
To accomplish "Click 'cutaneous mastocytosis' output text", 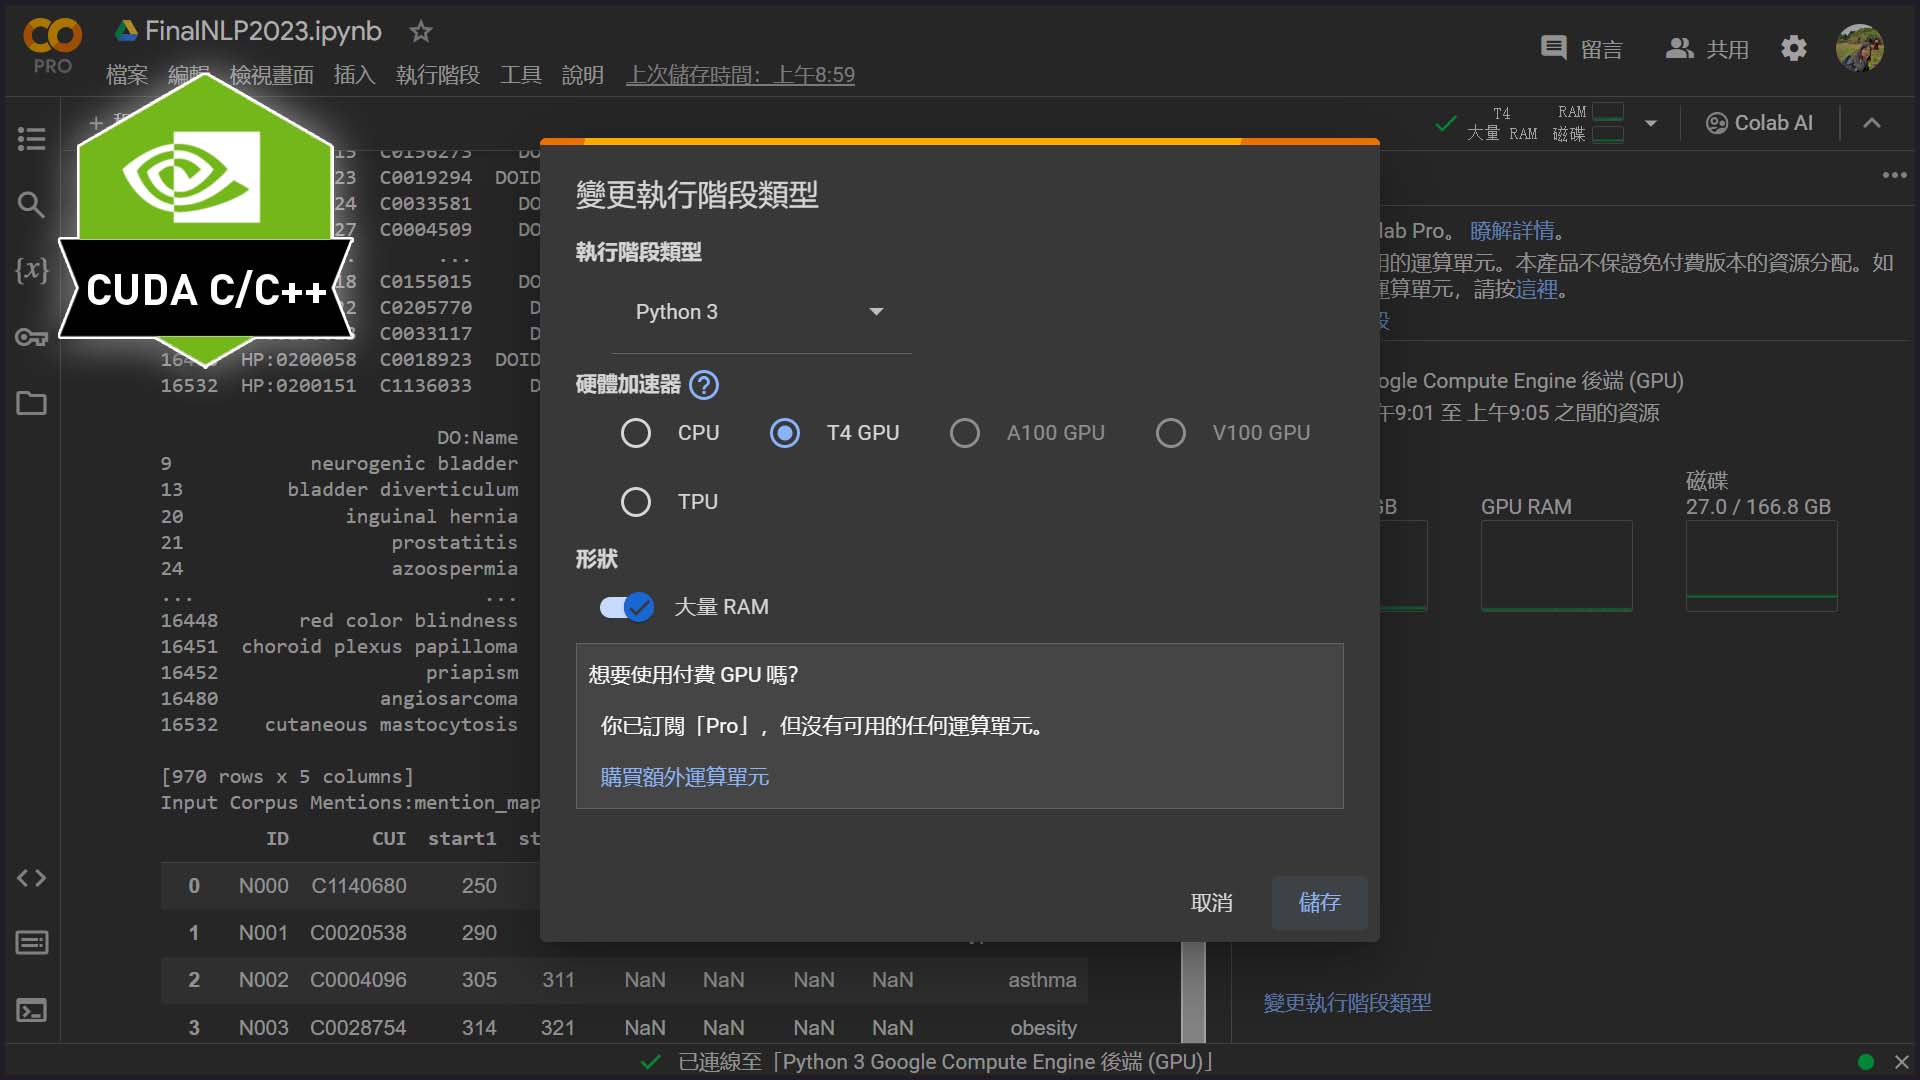I will [391, 725].
